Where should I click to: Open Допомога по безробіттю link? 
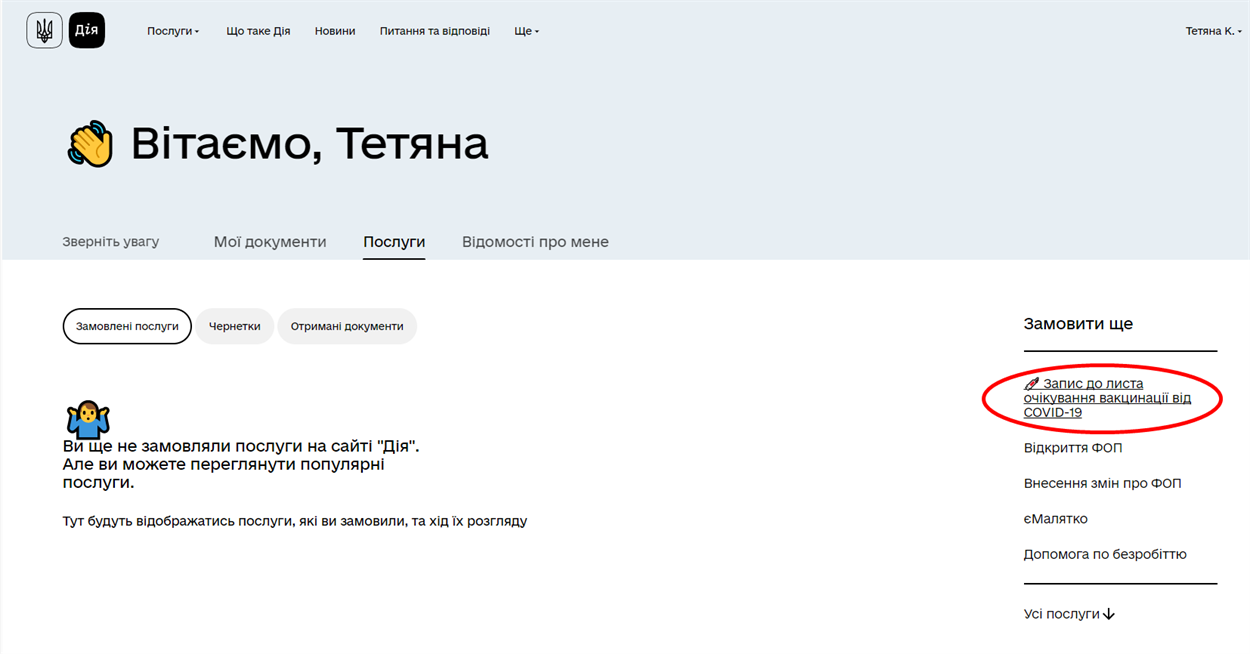(1104, 554)
